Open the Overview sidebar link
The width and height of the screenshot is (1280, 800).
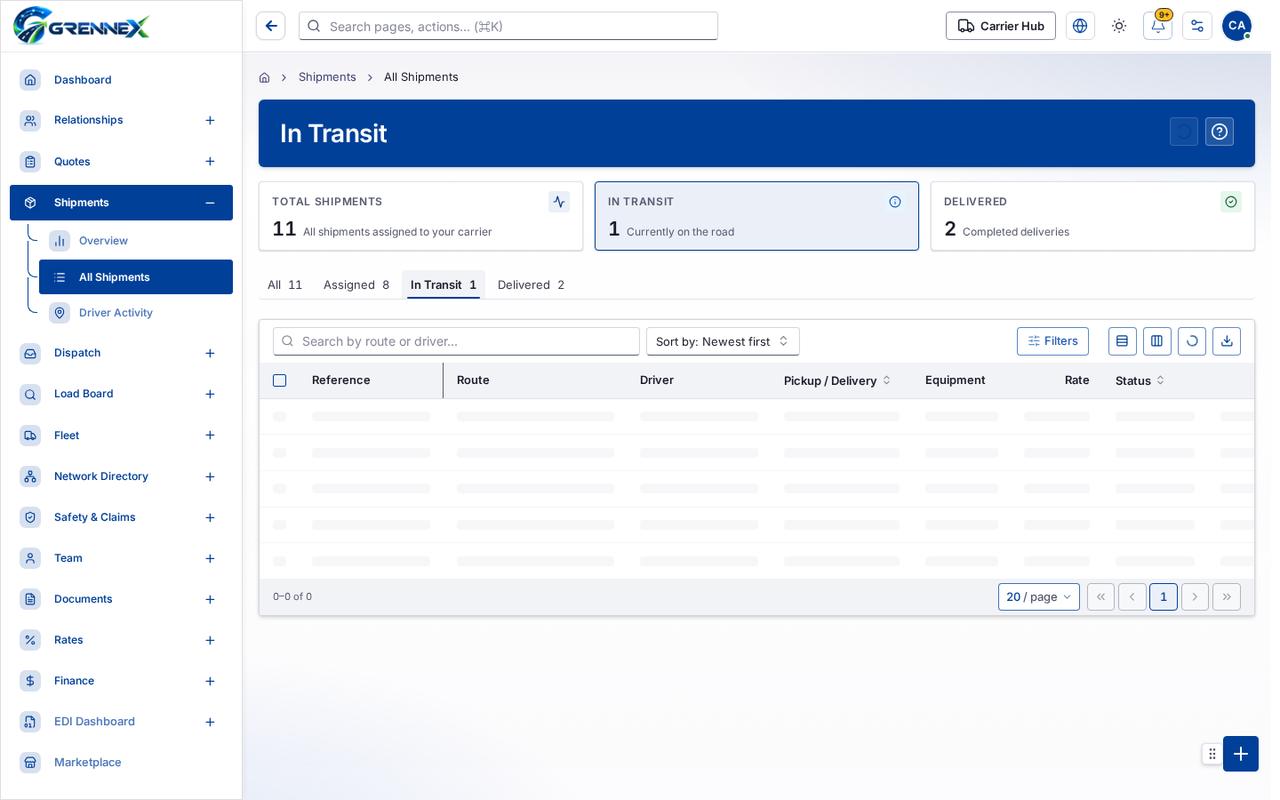pos(136,241)
